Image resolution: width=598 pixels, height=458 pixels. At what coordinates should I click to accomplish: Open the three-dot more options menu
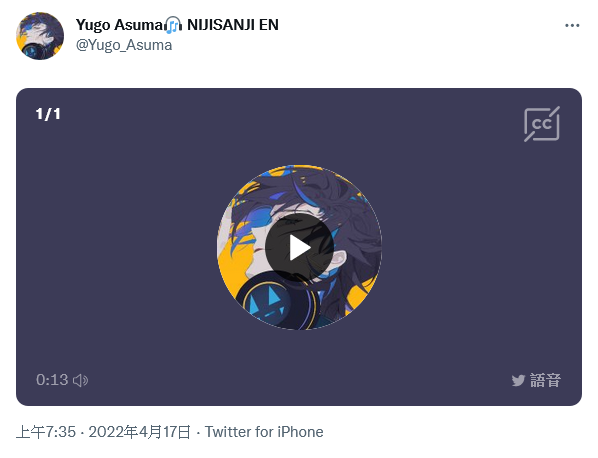[x=572, y=26]
